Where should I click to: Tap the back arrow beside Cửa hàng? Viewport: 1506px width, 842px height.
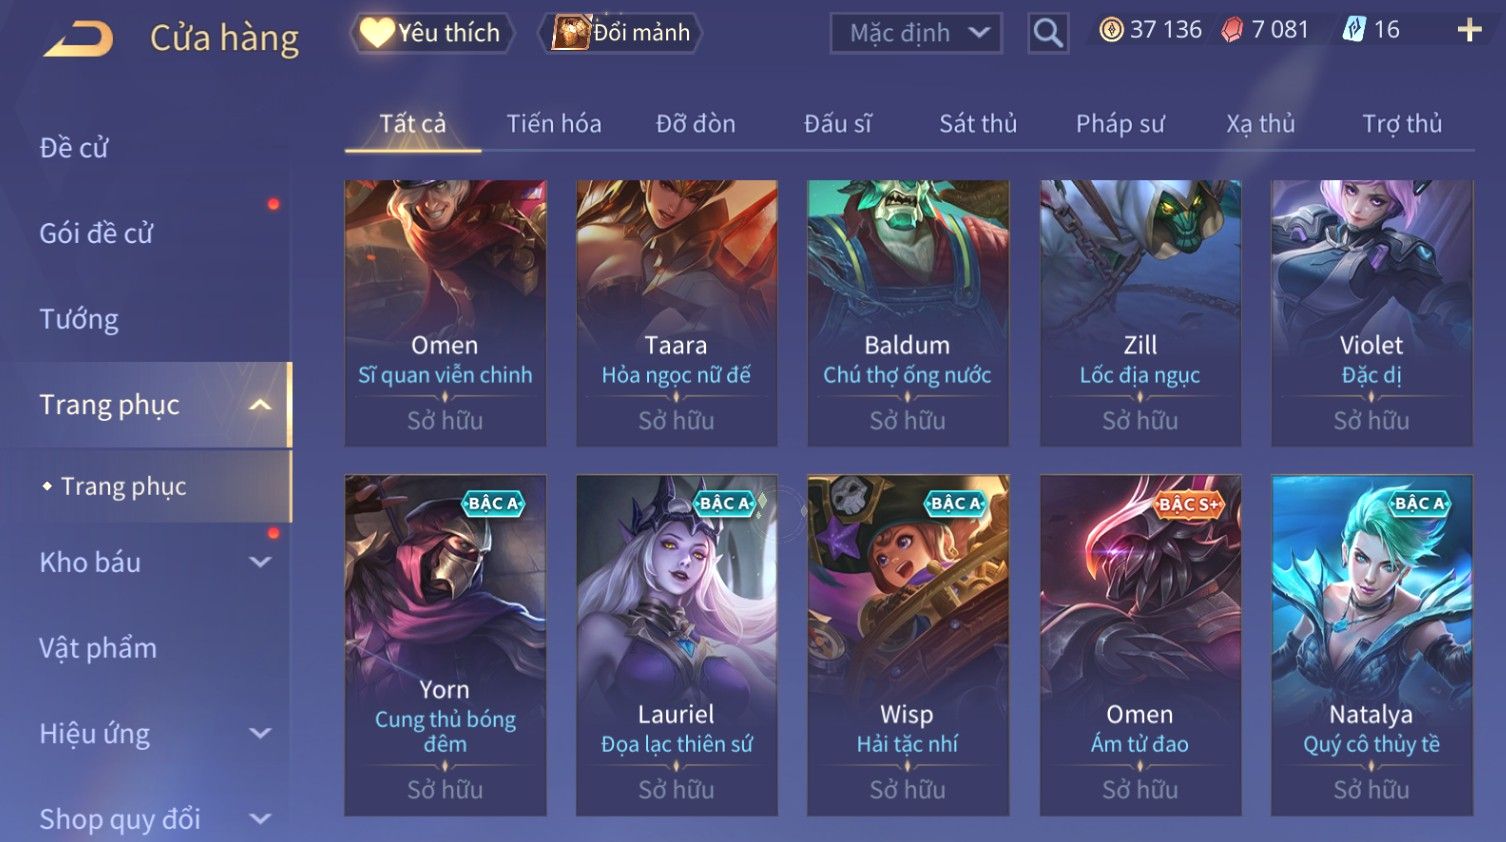(x=79, y=39)
